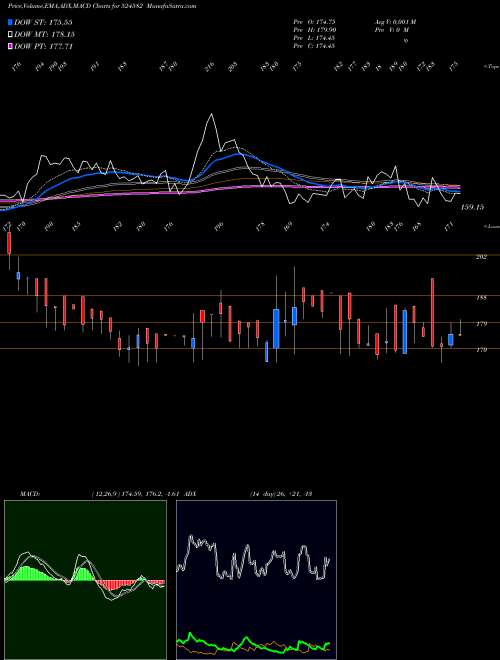Click the last blue candlestick at far right
The width and height of the screenshot is (500, 660).
tap(451, 340)
